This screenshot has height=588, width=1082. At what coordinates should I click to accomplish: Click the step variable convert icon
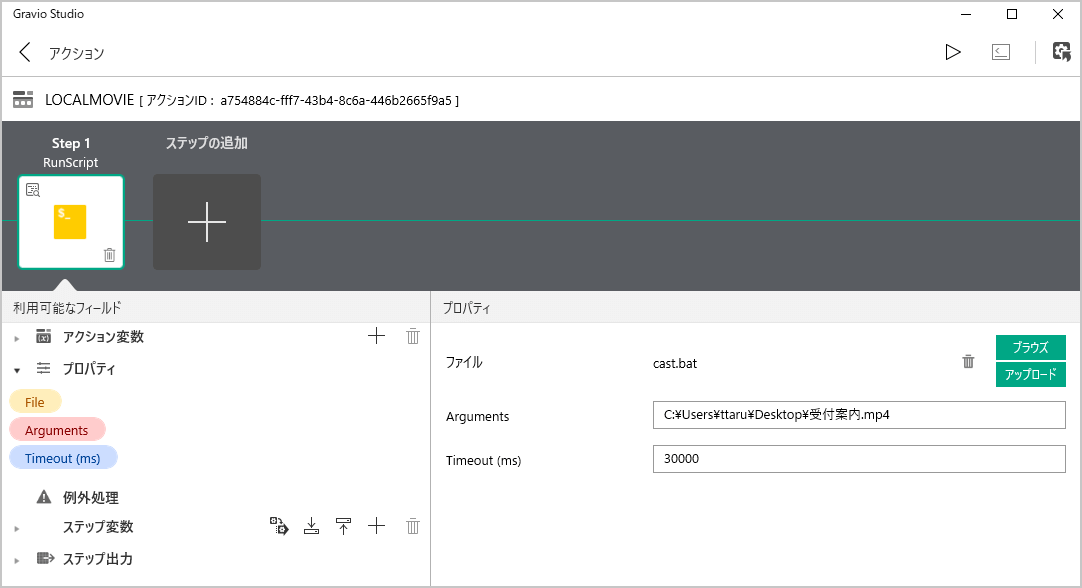(279, 526)
